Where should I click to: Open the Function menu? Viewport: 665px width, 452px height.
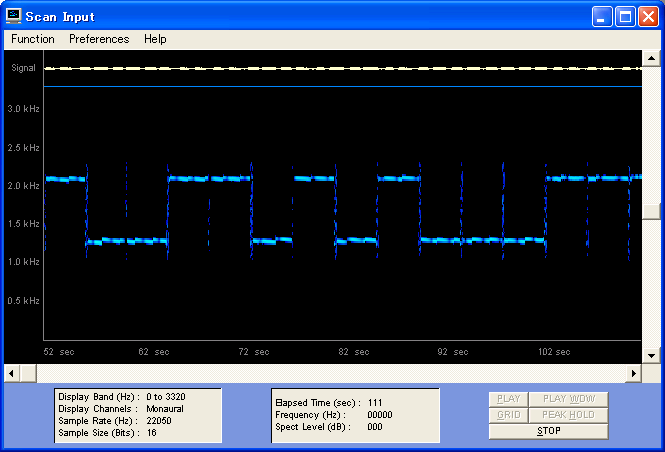tap(33, 39)
